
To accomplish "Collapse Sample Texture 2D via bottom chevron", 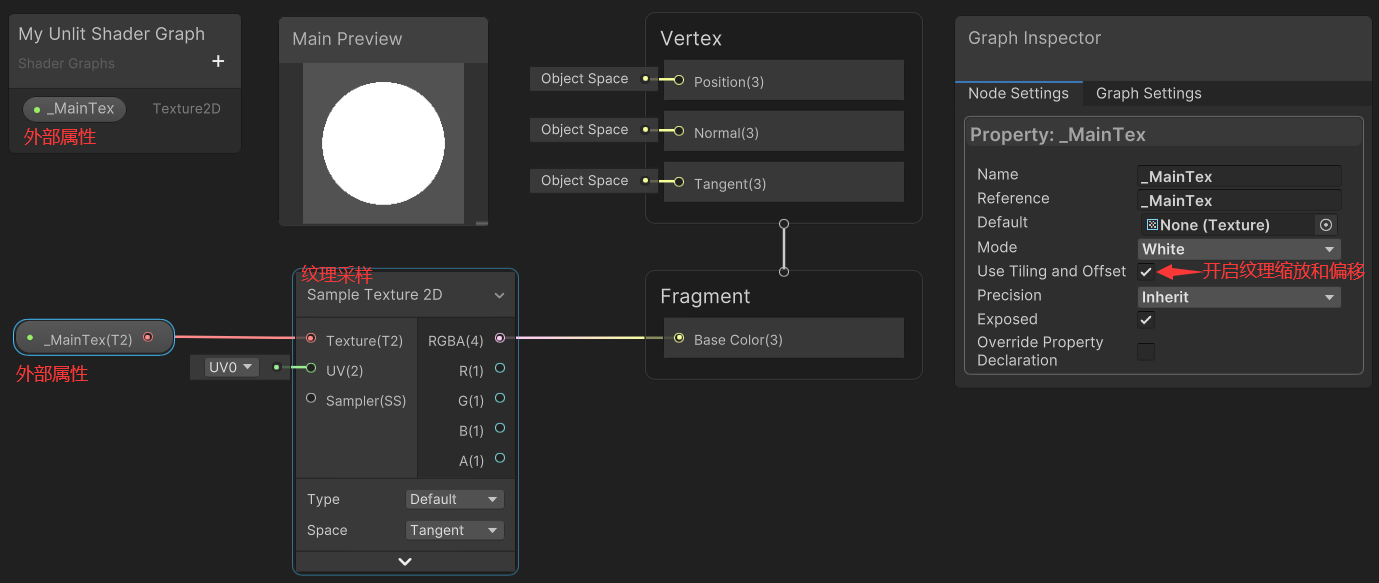I will [404, 561].
